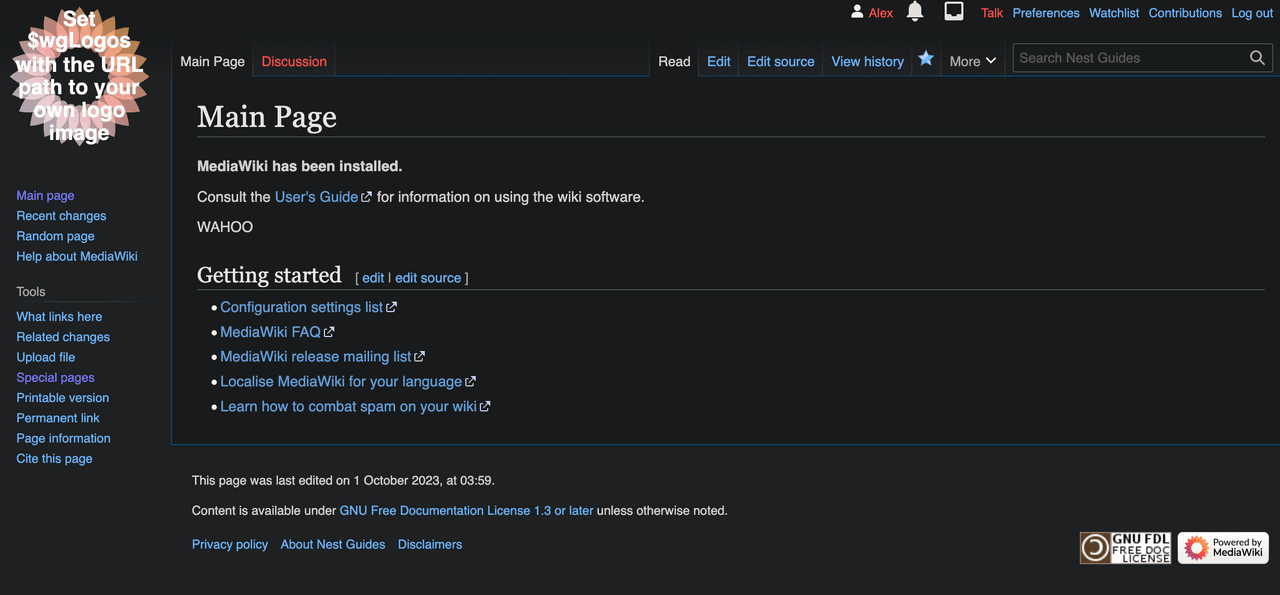The height and width of the screenshot is (595, 1280).
Task: Toggle the watchlist star for this page
Action: pyautogui.click(x=926, y=60)
